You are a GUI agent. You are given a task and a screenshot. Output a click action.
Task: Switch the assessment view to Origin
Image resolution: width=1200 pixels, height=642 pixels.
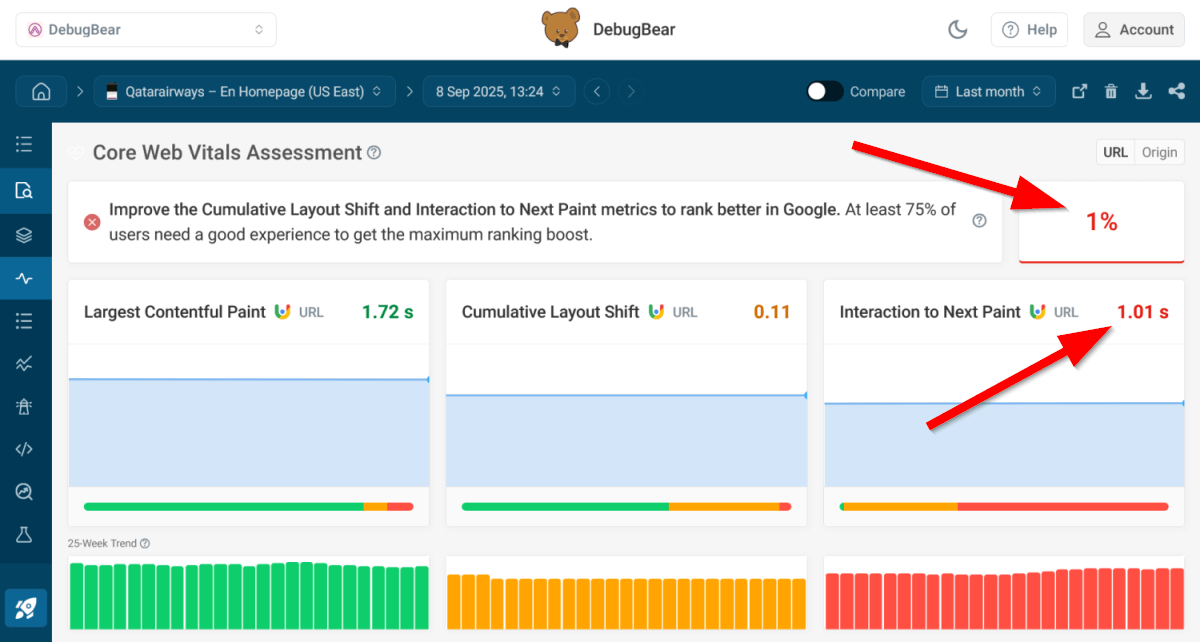pyautogui.click(x=1159, y=153)
